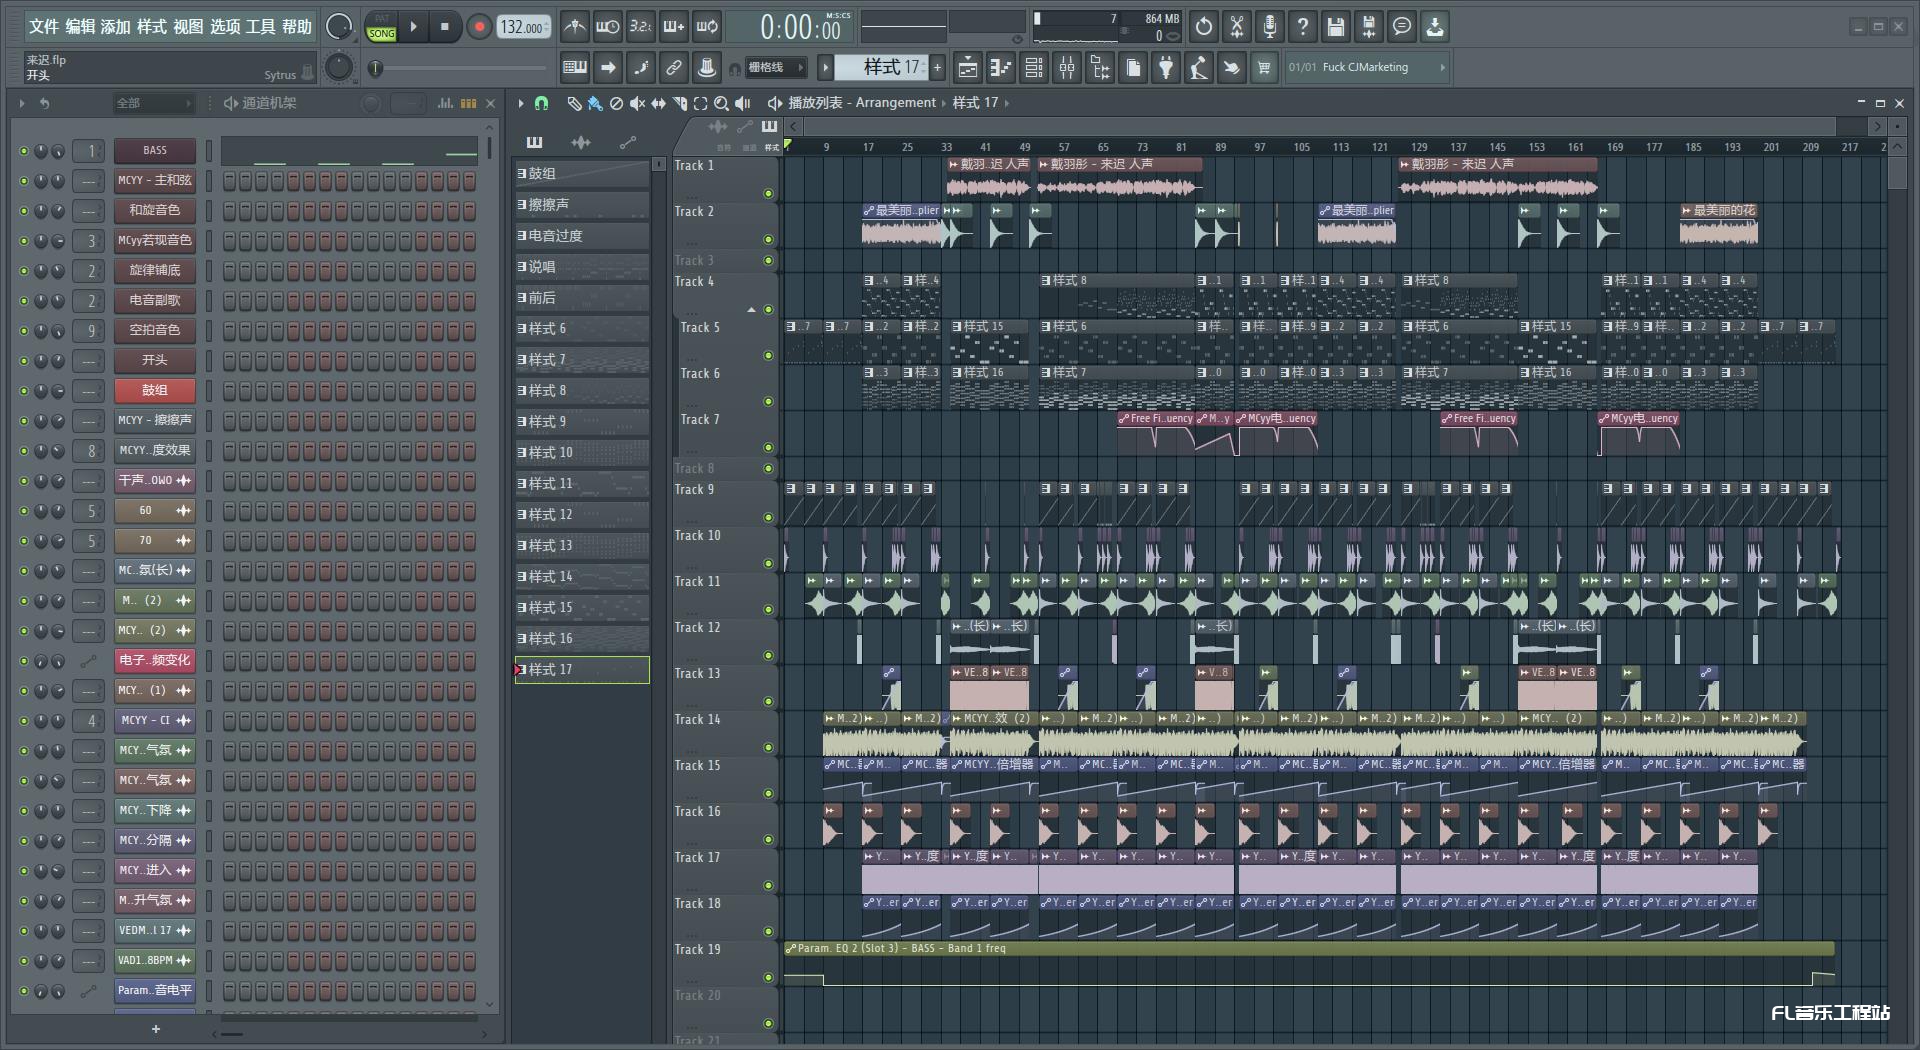Select the playlist delete tool
The height and width of the screenshot is (1050, 1920).
tap(616, 103)
